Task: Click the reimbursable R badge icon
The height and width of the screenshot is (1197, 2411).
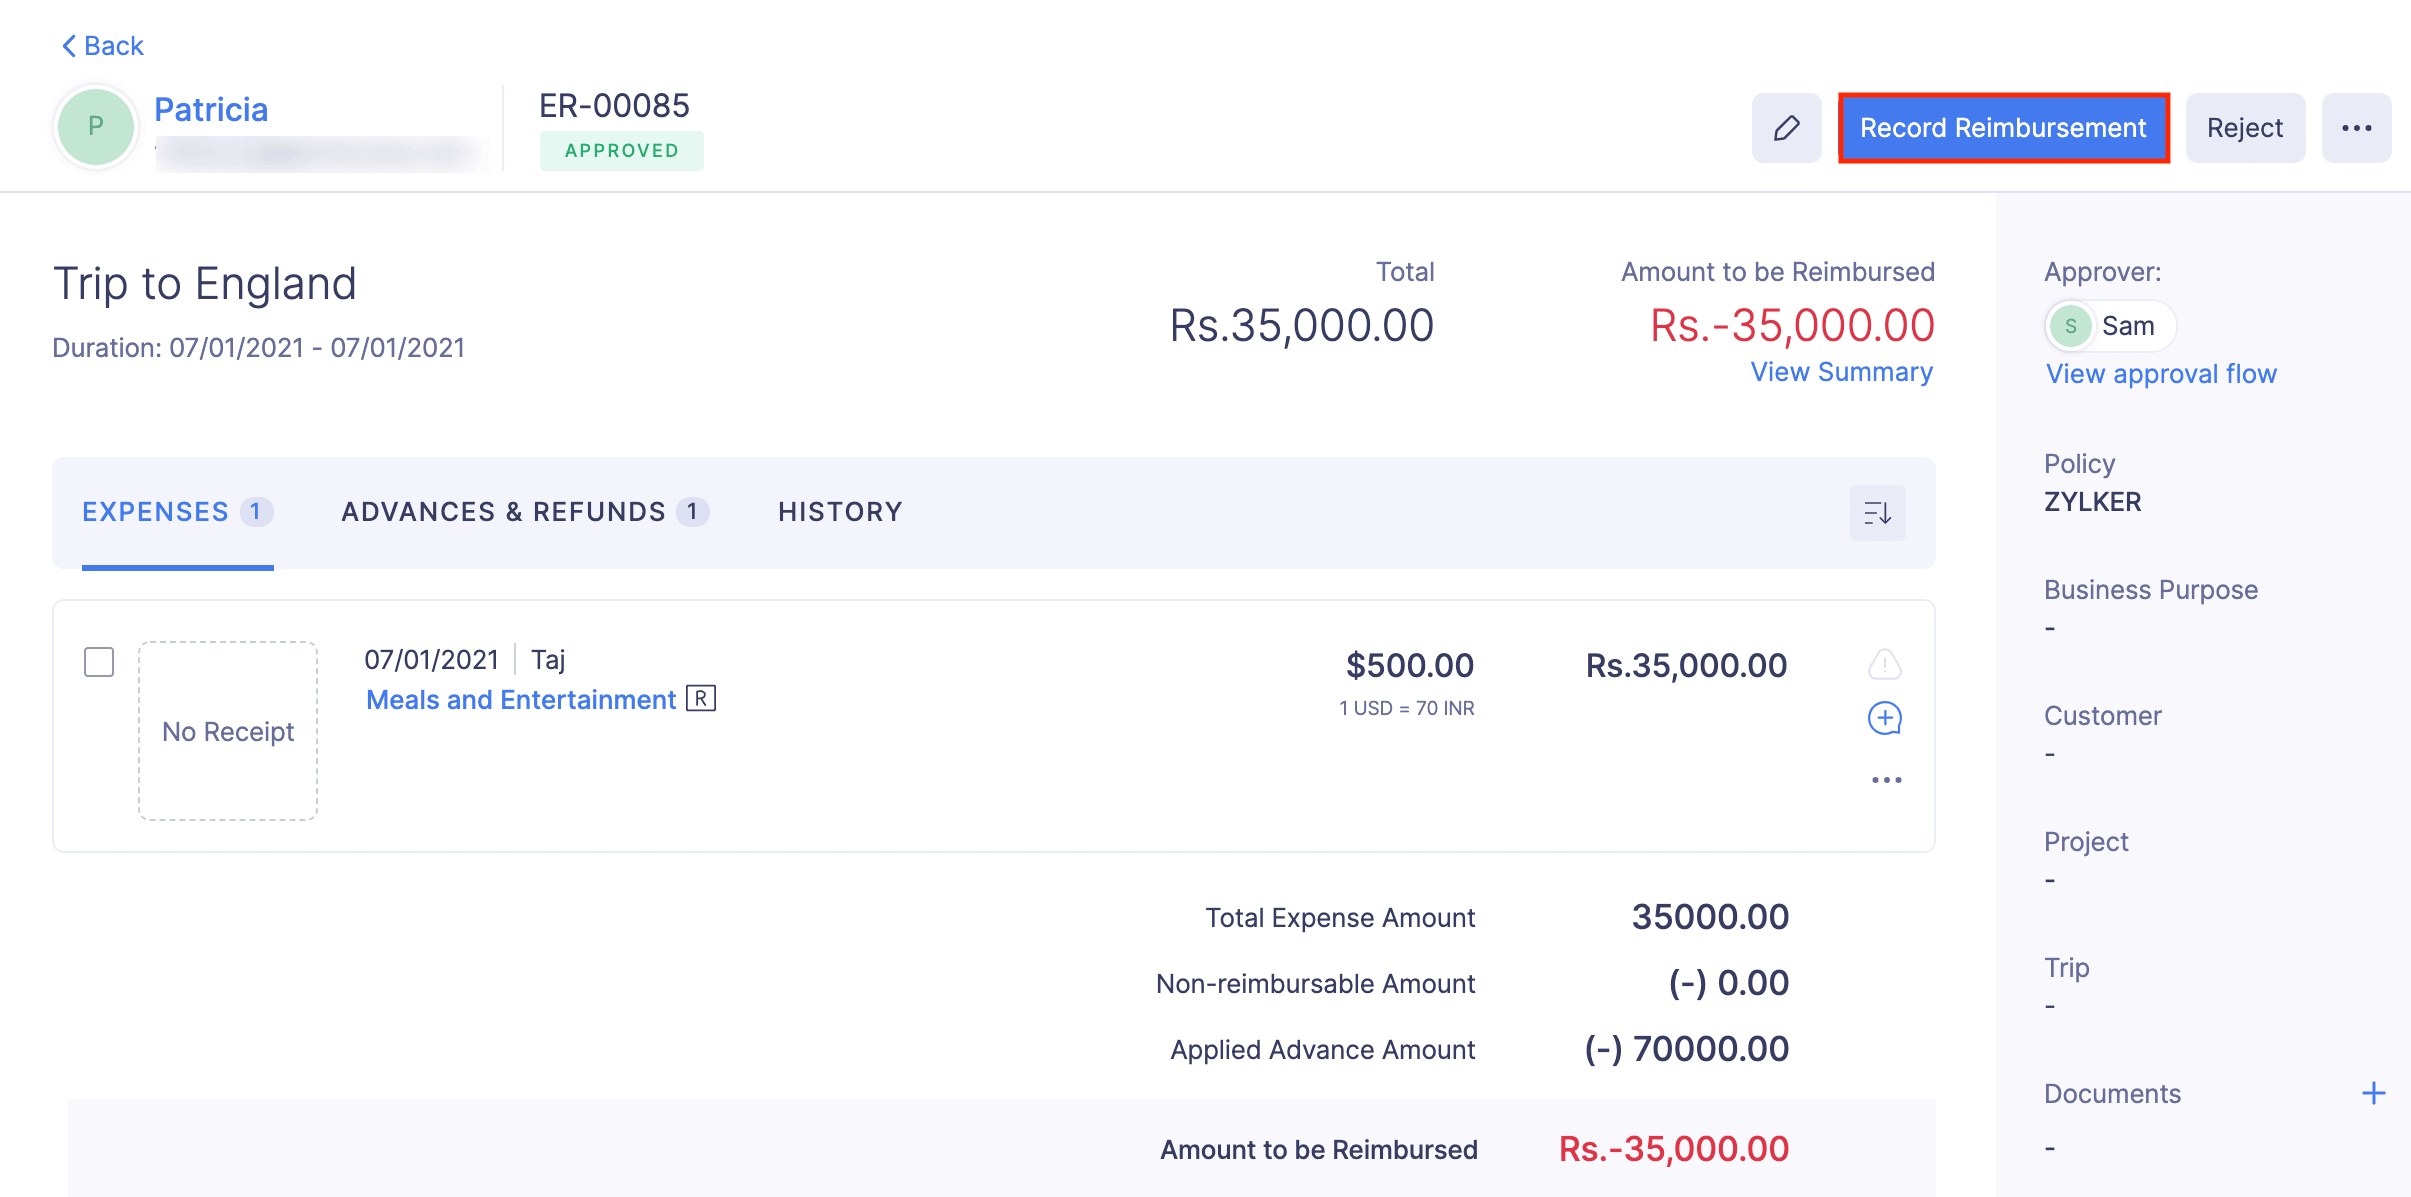Action: [701, 699]
